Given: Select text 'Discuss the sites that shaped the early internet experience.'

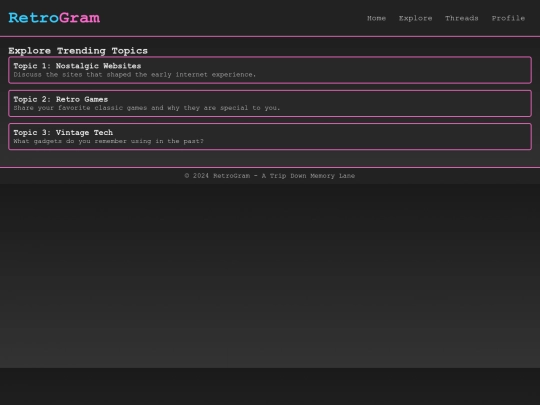Looking at the screenshot, I should 135,75.
